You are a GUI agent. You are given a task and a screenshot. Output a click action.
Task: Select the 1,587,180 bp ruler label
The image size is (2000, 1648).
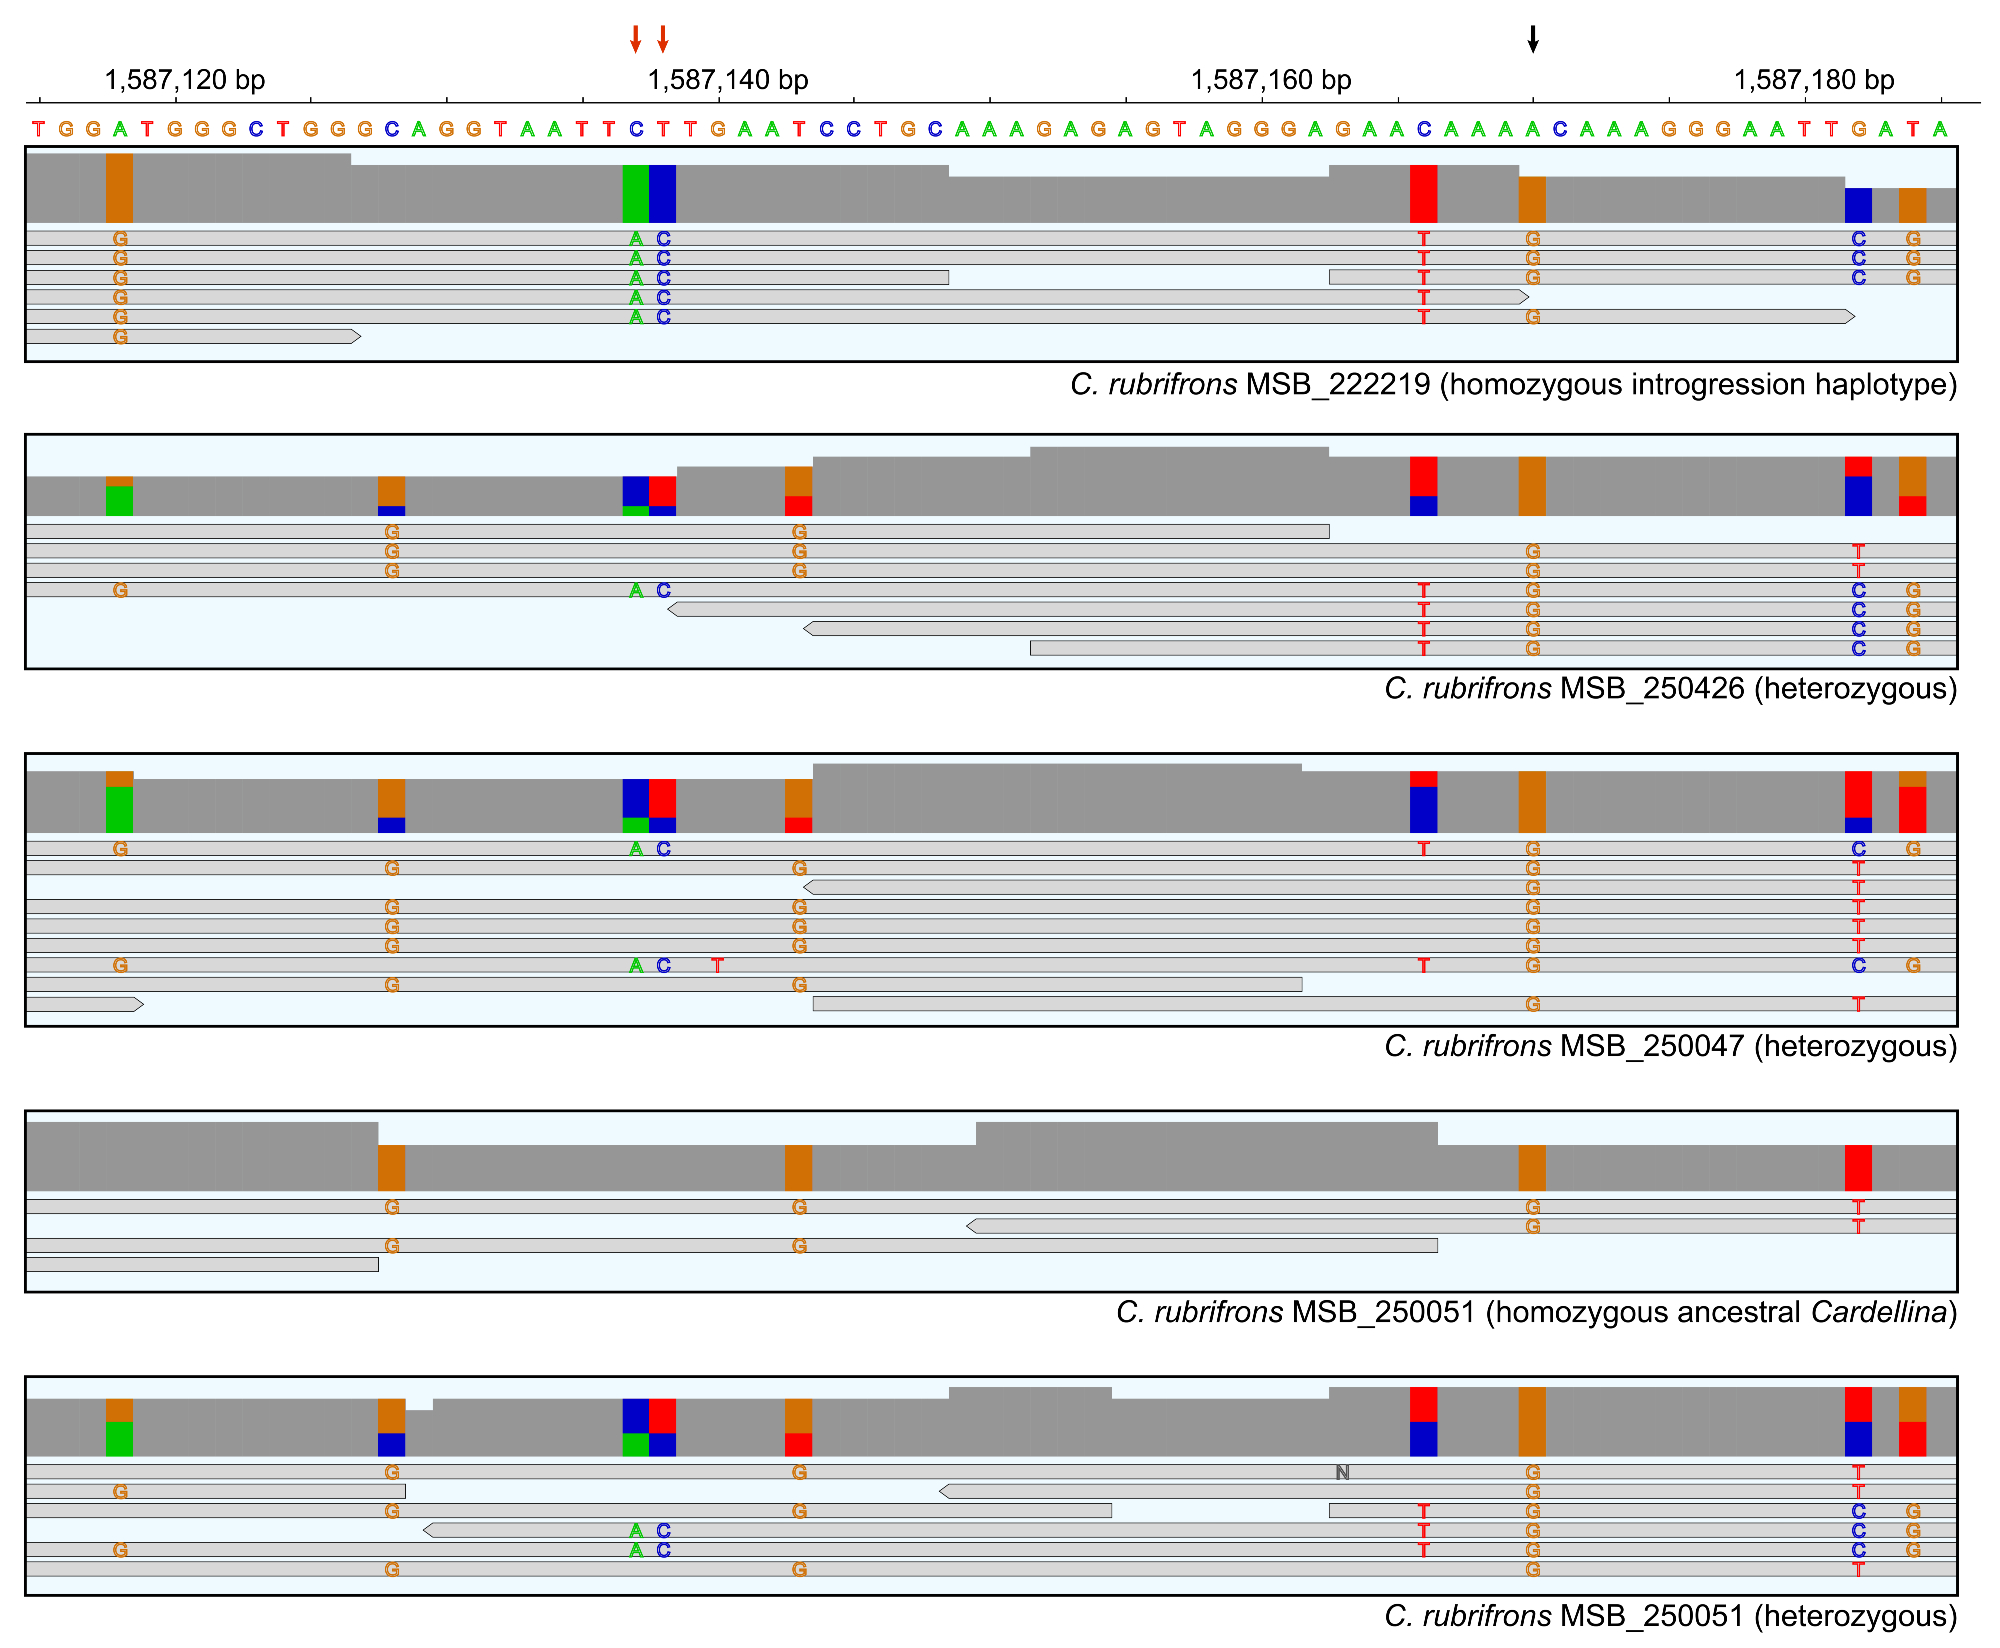click(1814, 80)
